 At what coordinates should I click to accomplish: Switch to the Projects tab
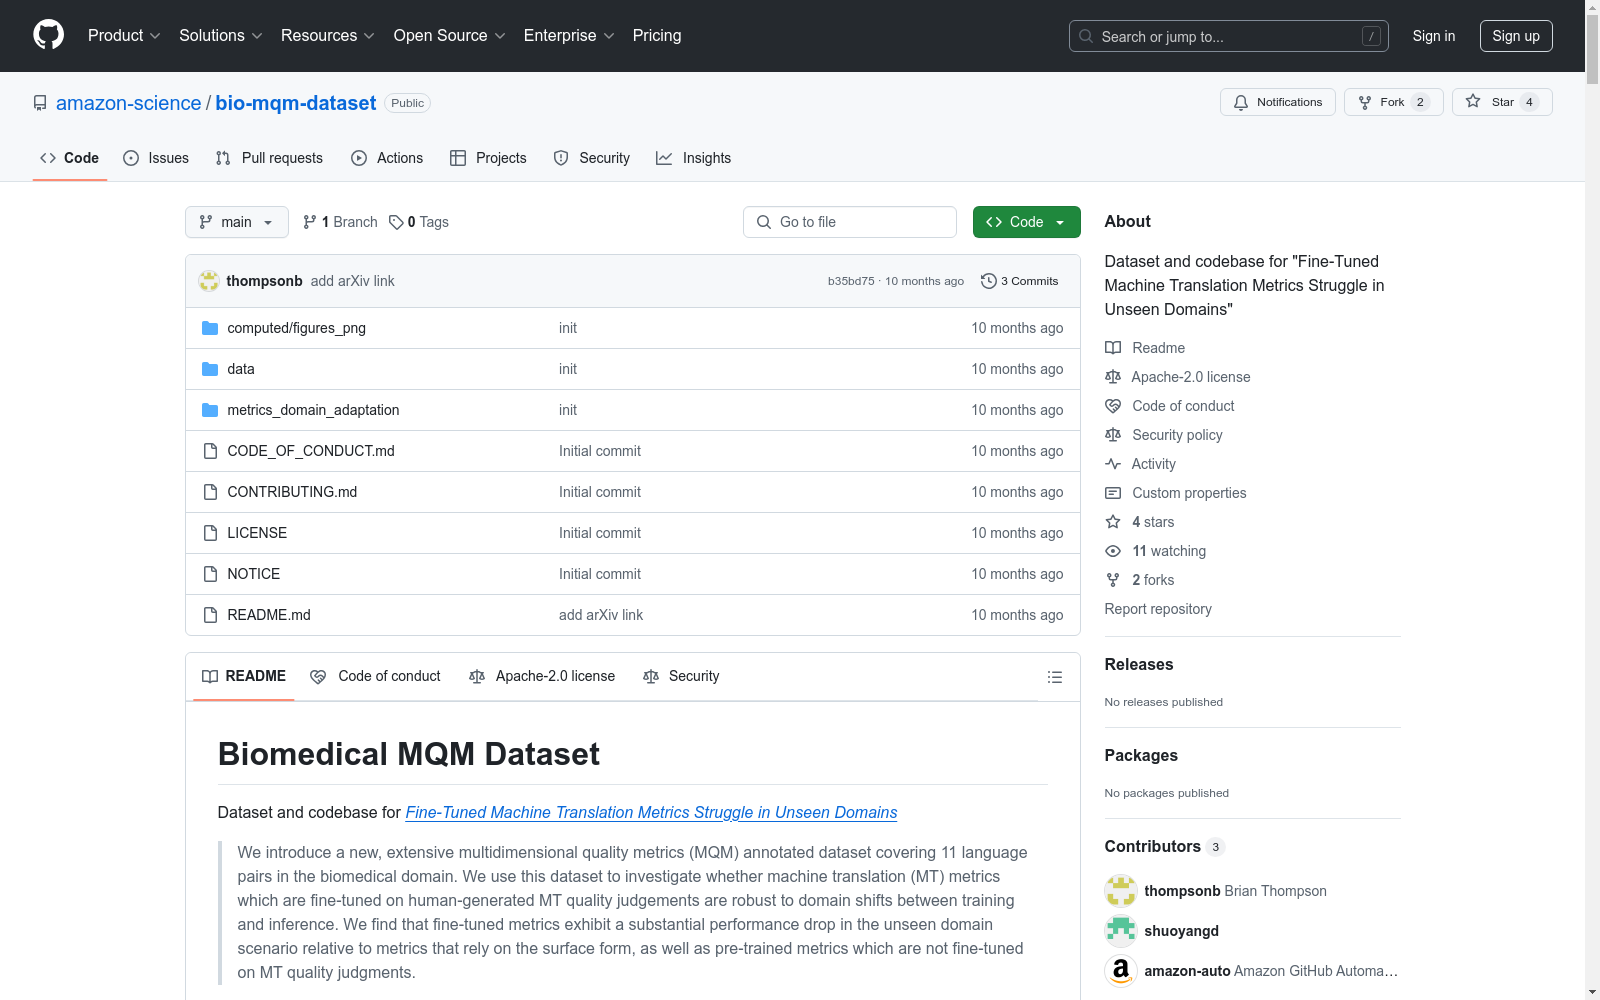[x=488, y=158]
